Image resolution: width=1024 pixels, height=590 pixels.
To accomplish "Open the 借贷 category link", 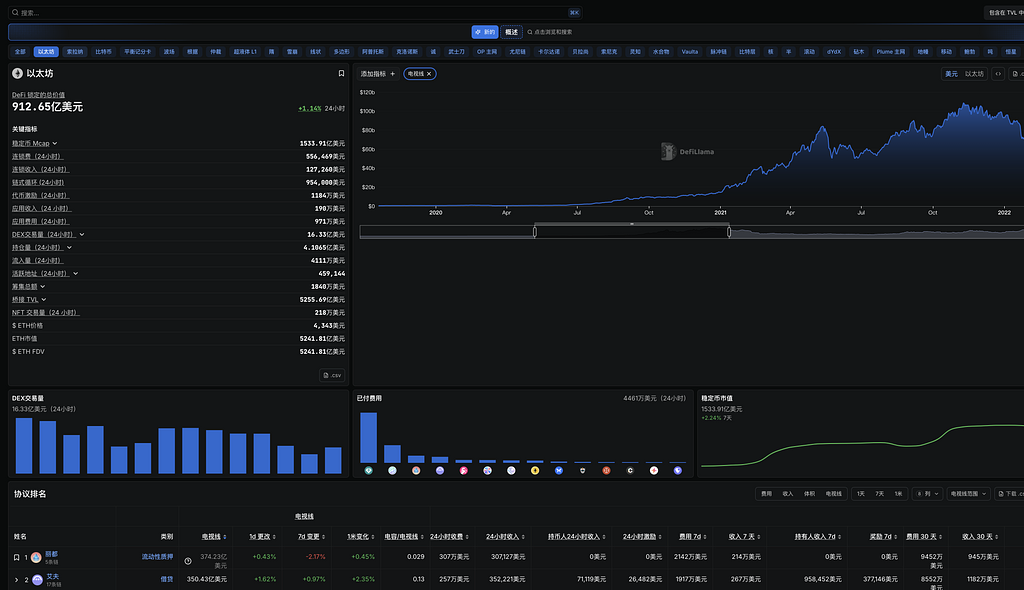I will [166, 578].
